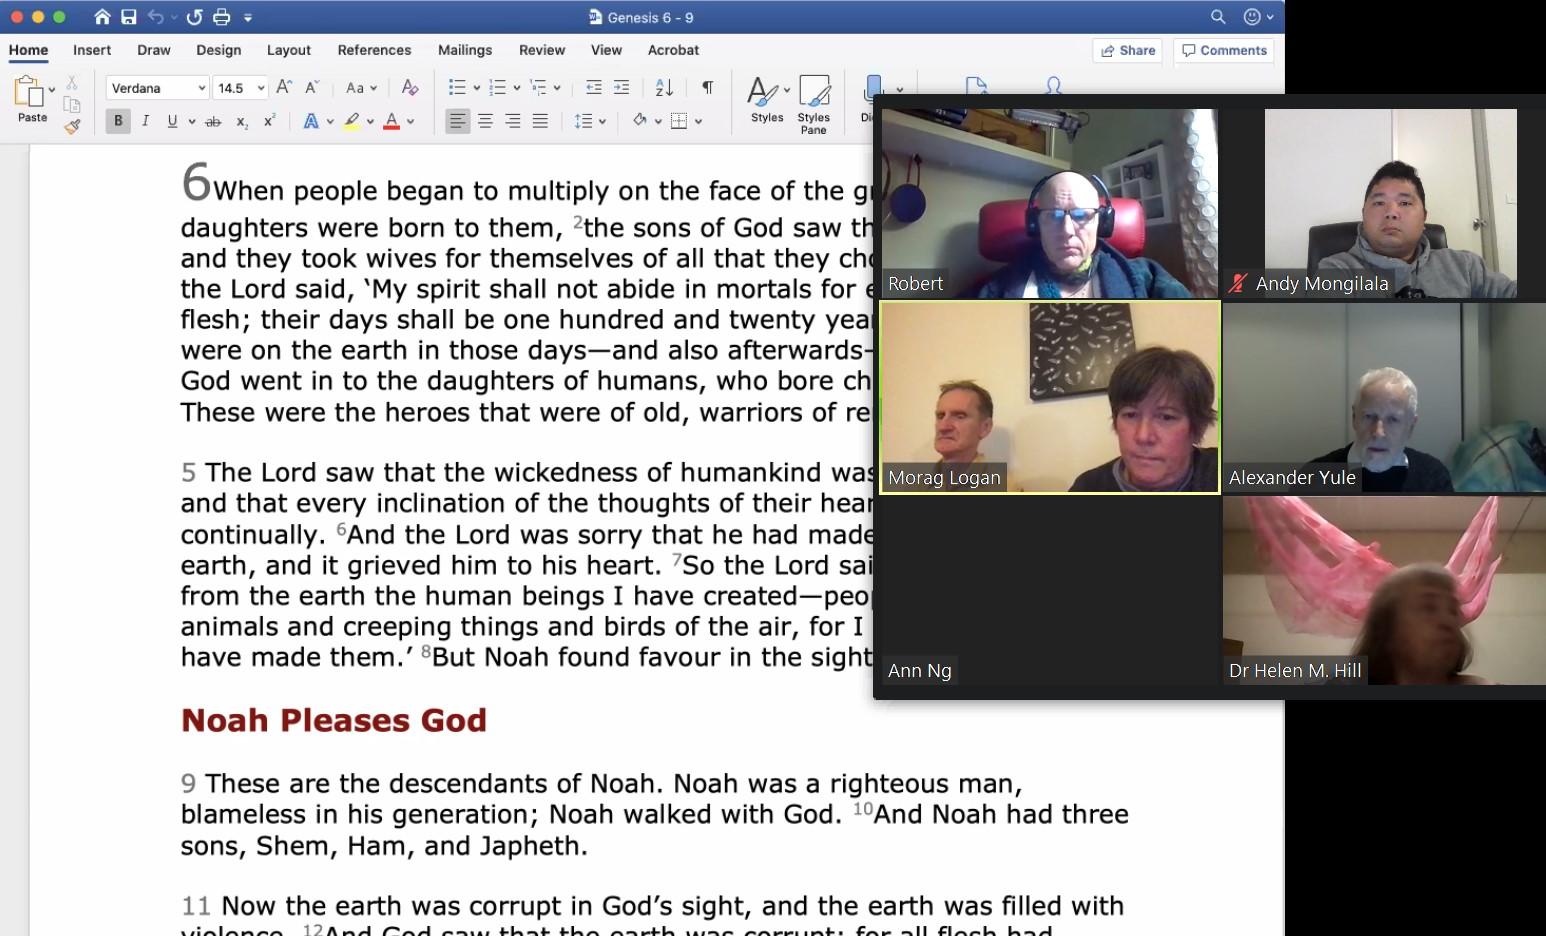The height and width of the screenshot is (936, 1546).
Task: Switch to the Design tab
Action: point(219,50)
